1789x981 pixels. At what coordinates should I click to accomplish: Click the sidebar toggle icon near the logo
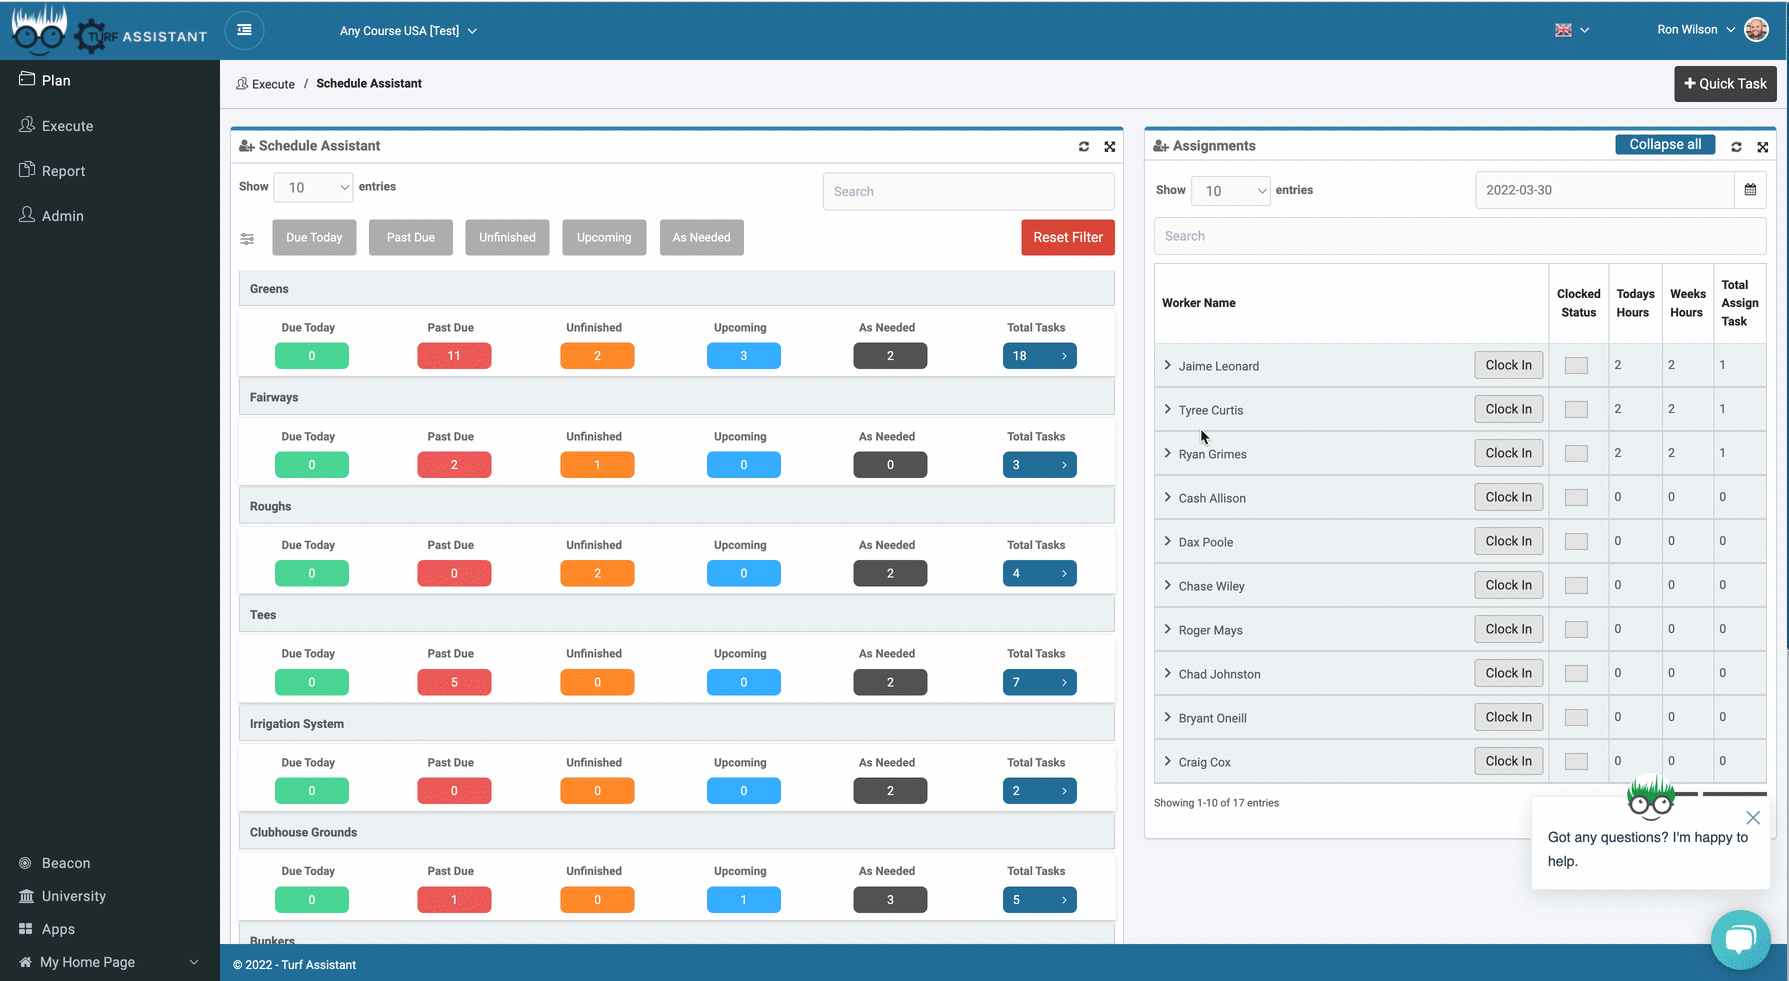coord(244,30)
